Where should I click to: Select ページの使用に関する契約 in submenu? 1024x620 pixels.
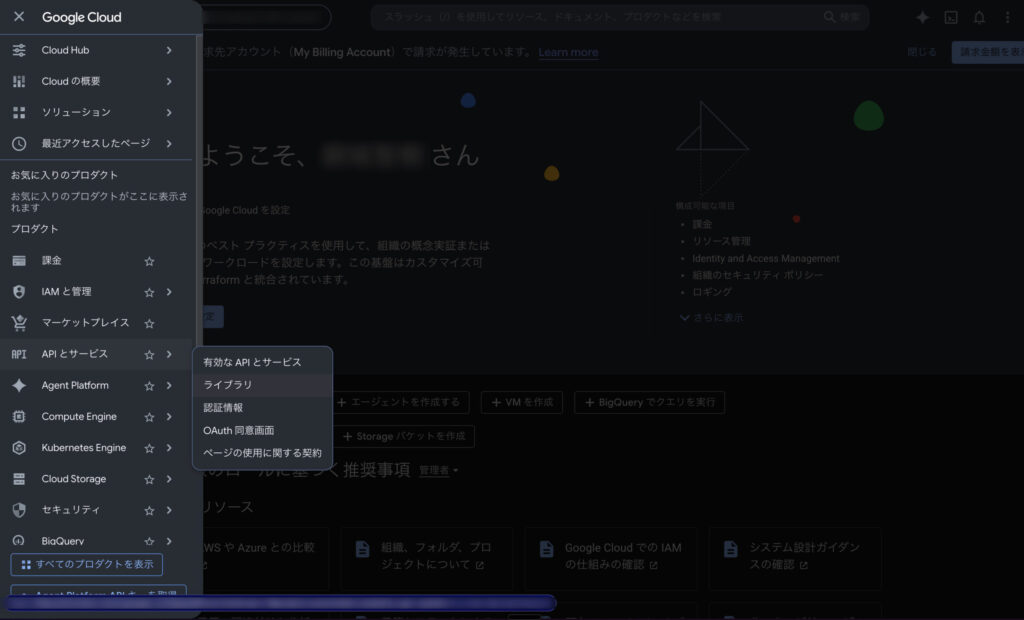click(263, 453)
